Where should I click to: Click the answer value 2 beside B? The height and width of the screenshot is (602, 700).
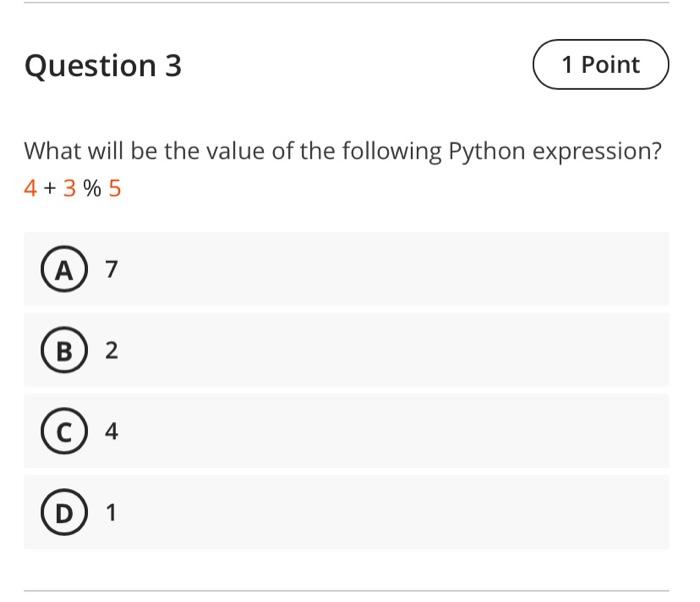(111, 350)
